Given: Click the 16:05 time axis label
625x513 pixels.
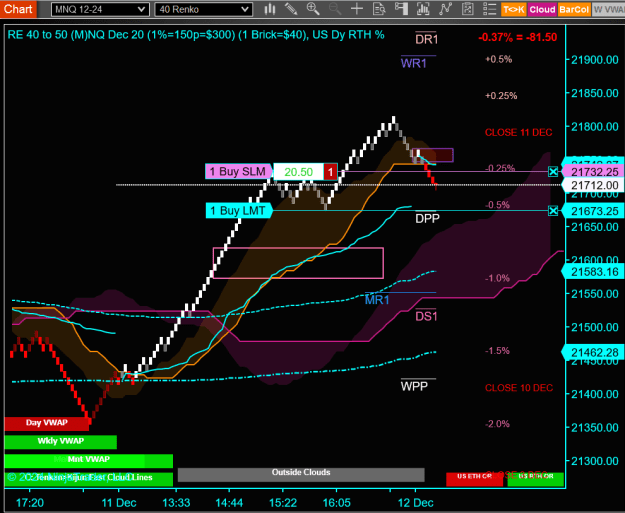Looking at the screenshot, I should [x=336, y=503].
